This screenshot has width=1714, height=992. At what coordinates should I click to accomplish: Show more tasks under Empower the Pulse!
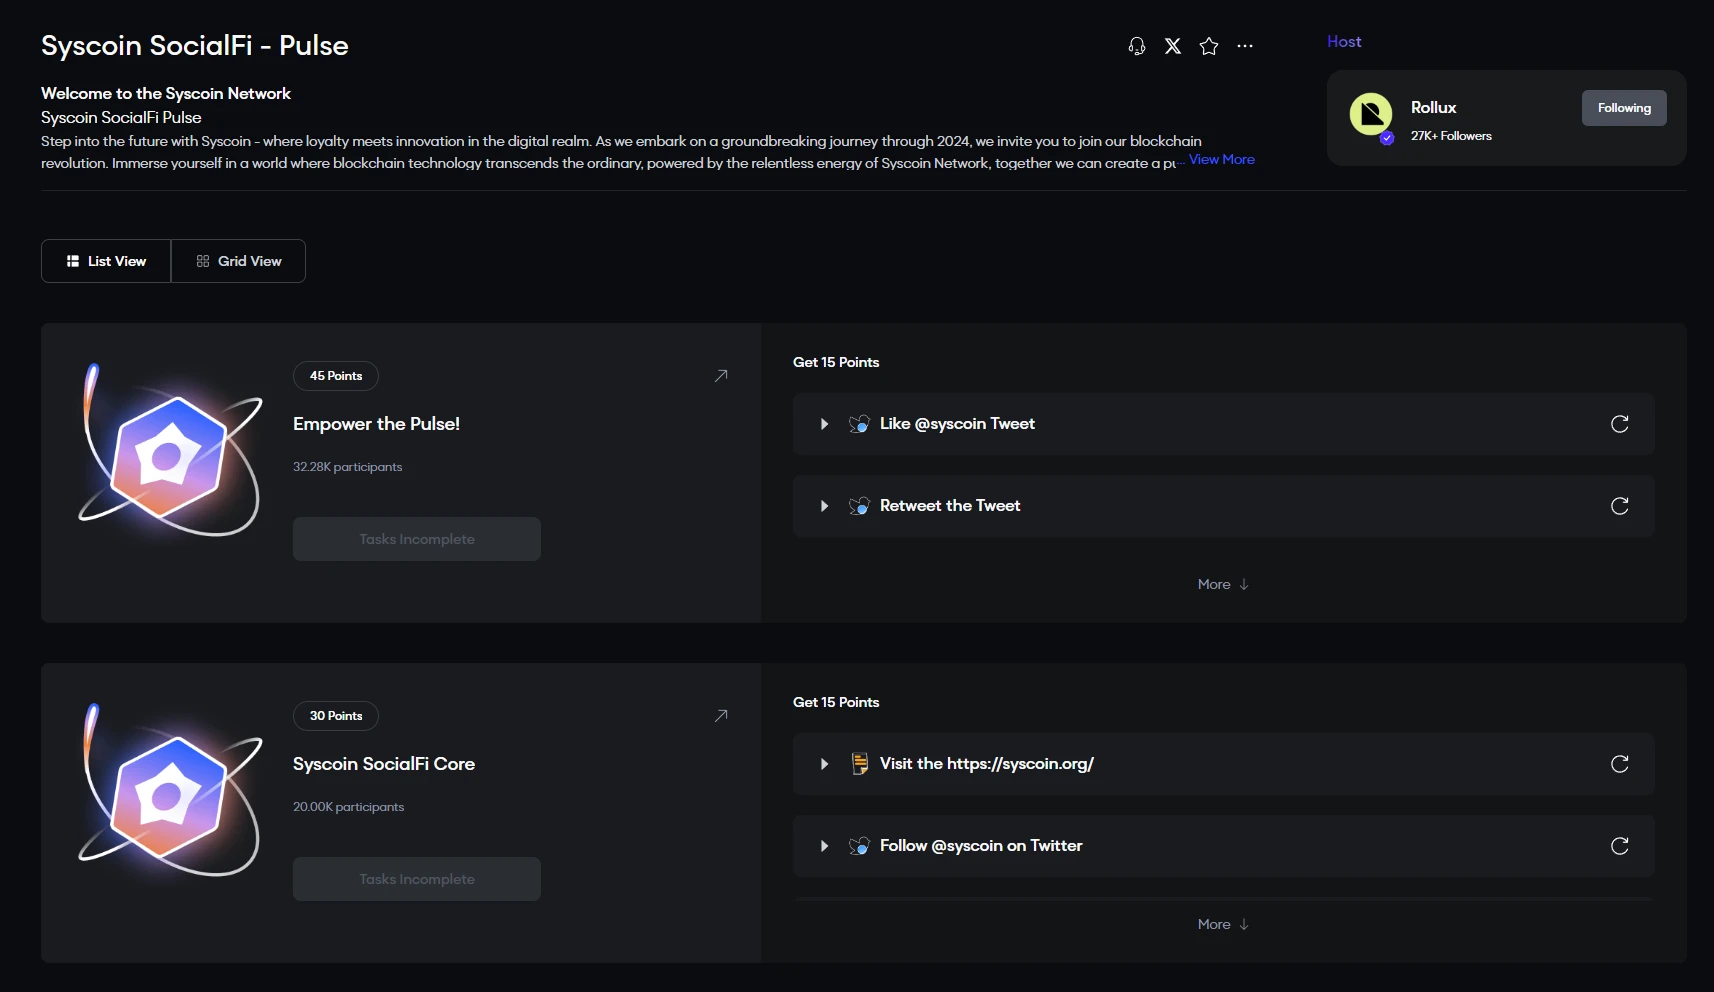pos(1222,585)
